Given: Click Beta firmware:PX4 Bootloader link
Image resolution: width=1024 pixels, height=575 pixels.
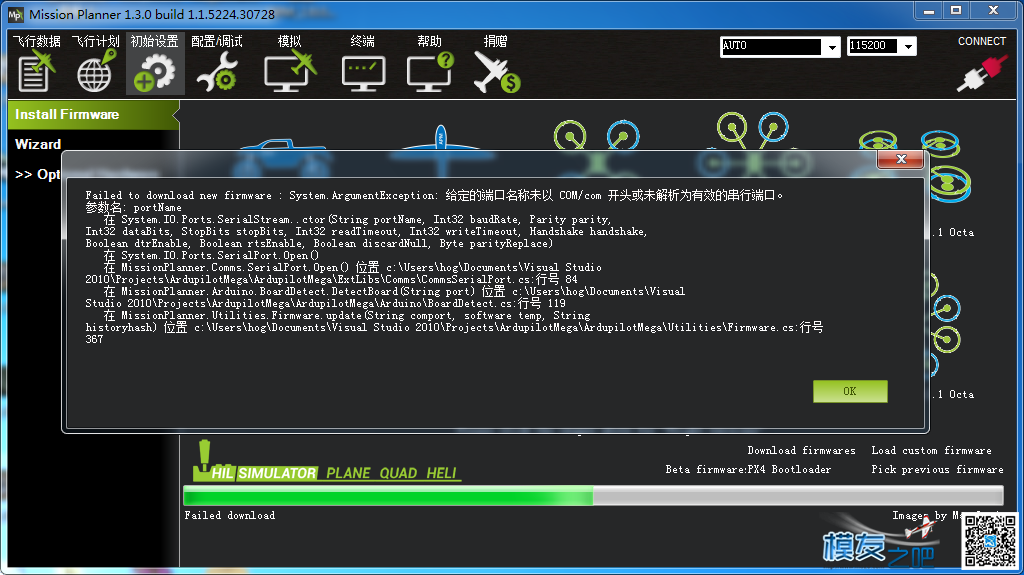Looking at the screenshot, I should [748, 469].
